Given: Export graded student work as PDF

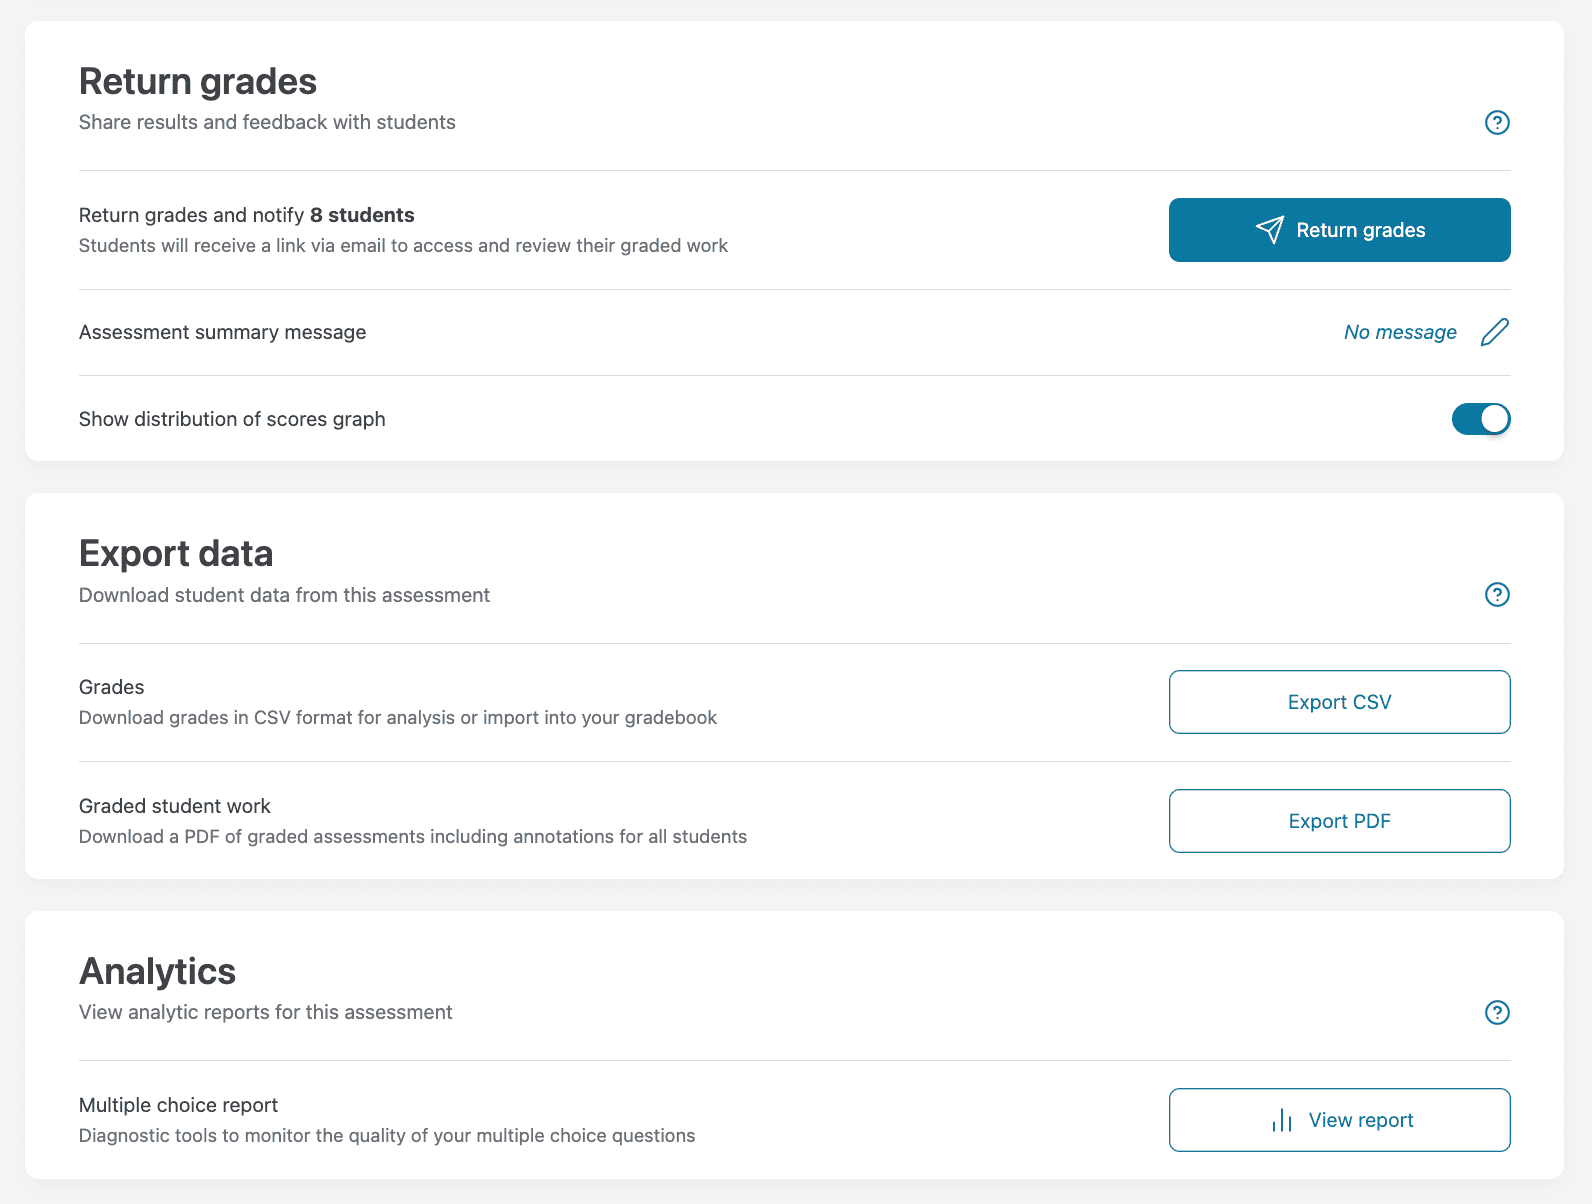Looking at the screenshot, I should [1339, 821].
